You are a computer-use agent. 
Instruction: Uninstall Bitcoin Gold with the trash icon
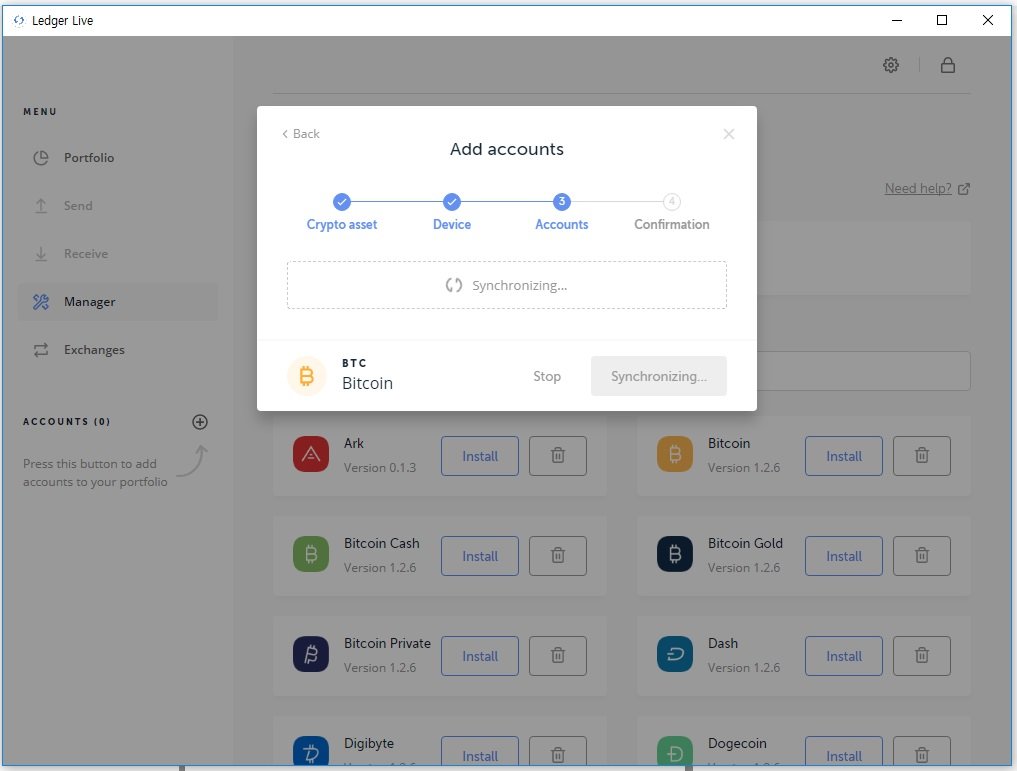922,556
